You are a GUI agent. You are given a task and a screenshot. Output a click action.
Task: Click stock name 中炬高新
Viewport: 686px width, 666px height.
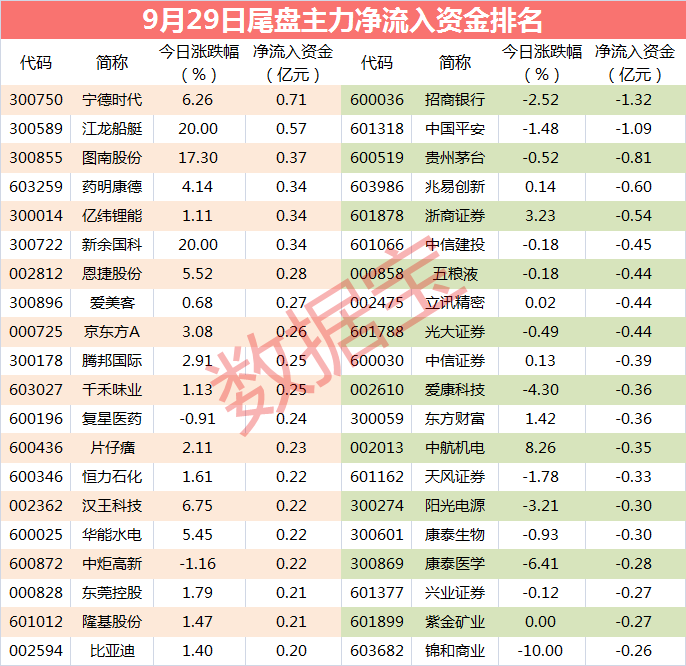[x=112, y=564]
